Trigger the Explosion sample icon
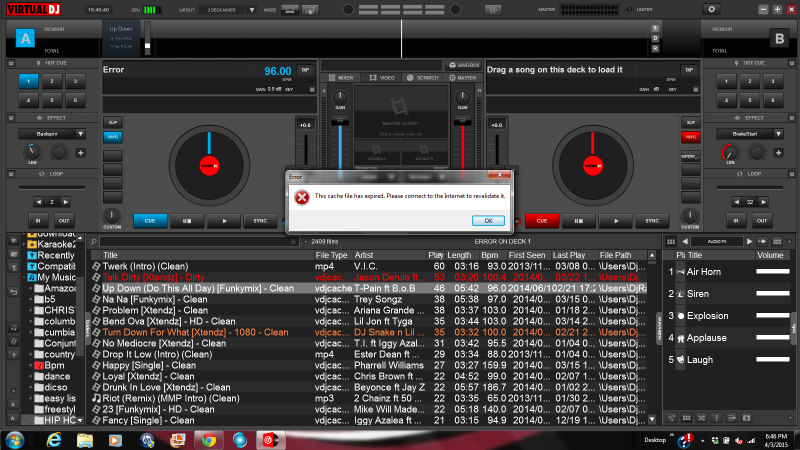Viewport: 800px width, 450px height. coord(680,316)
